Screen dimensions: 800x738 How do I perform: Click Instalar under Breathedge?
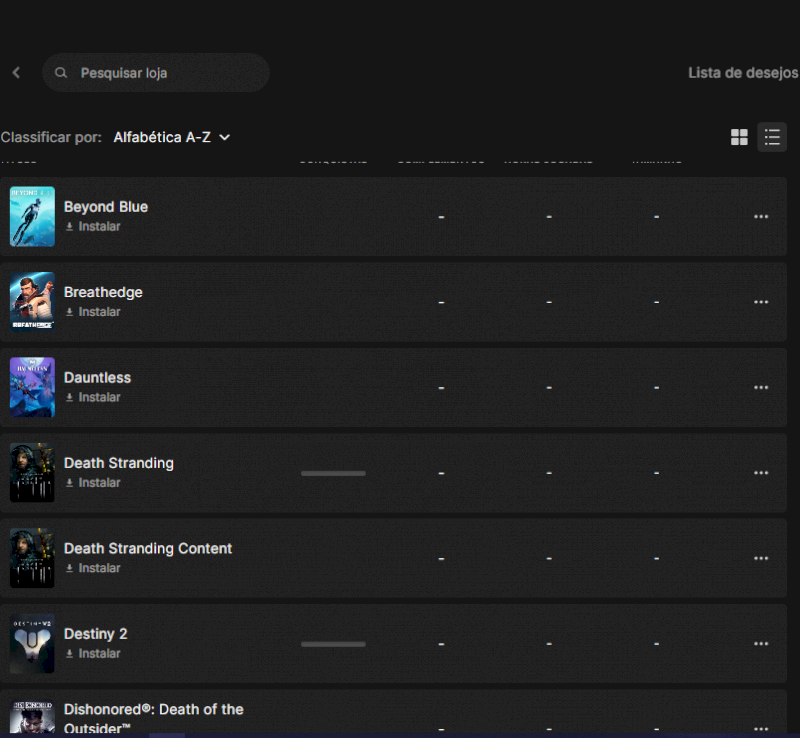click(93, 311)
